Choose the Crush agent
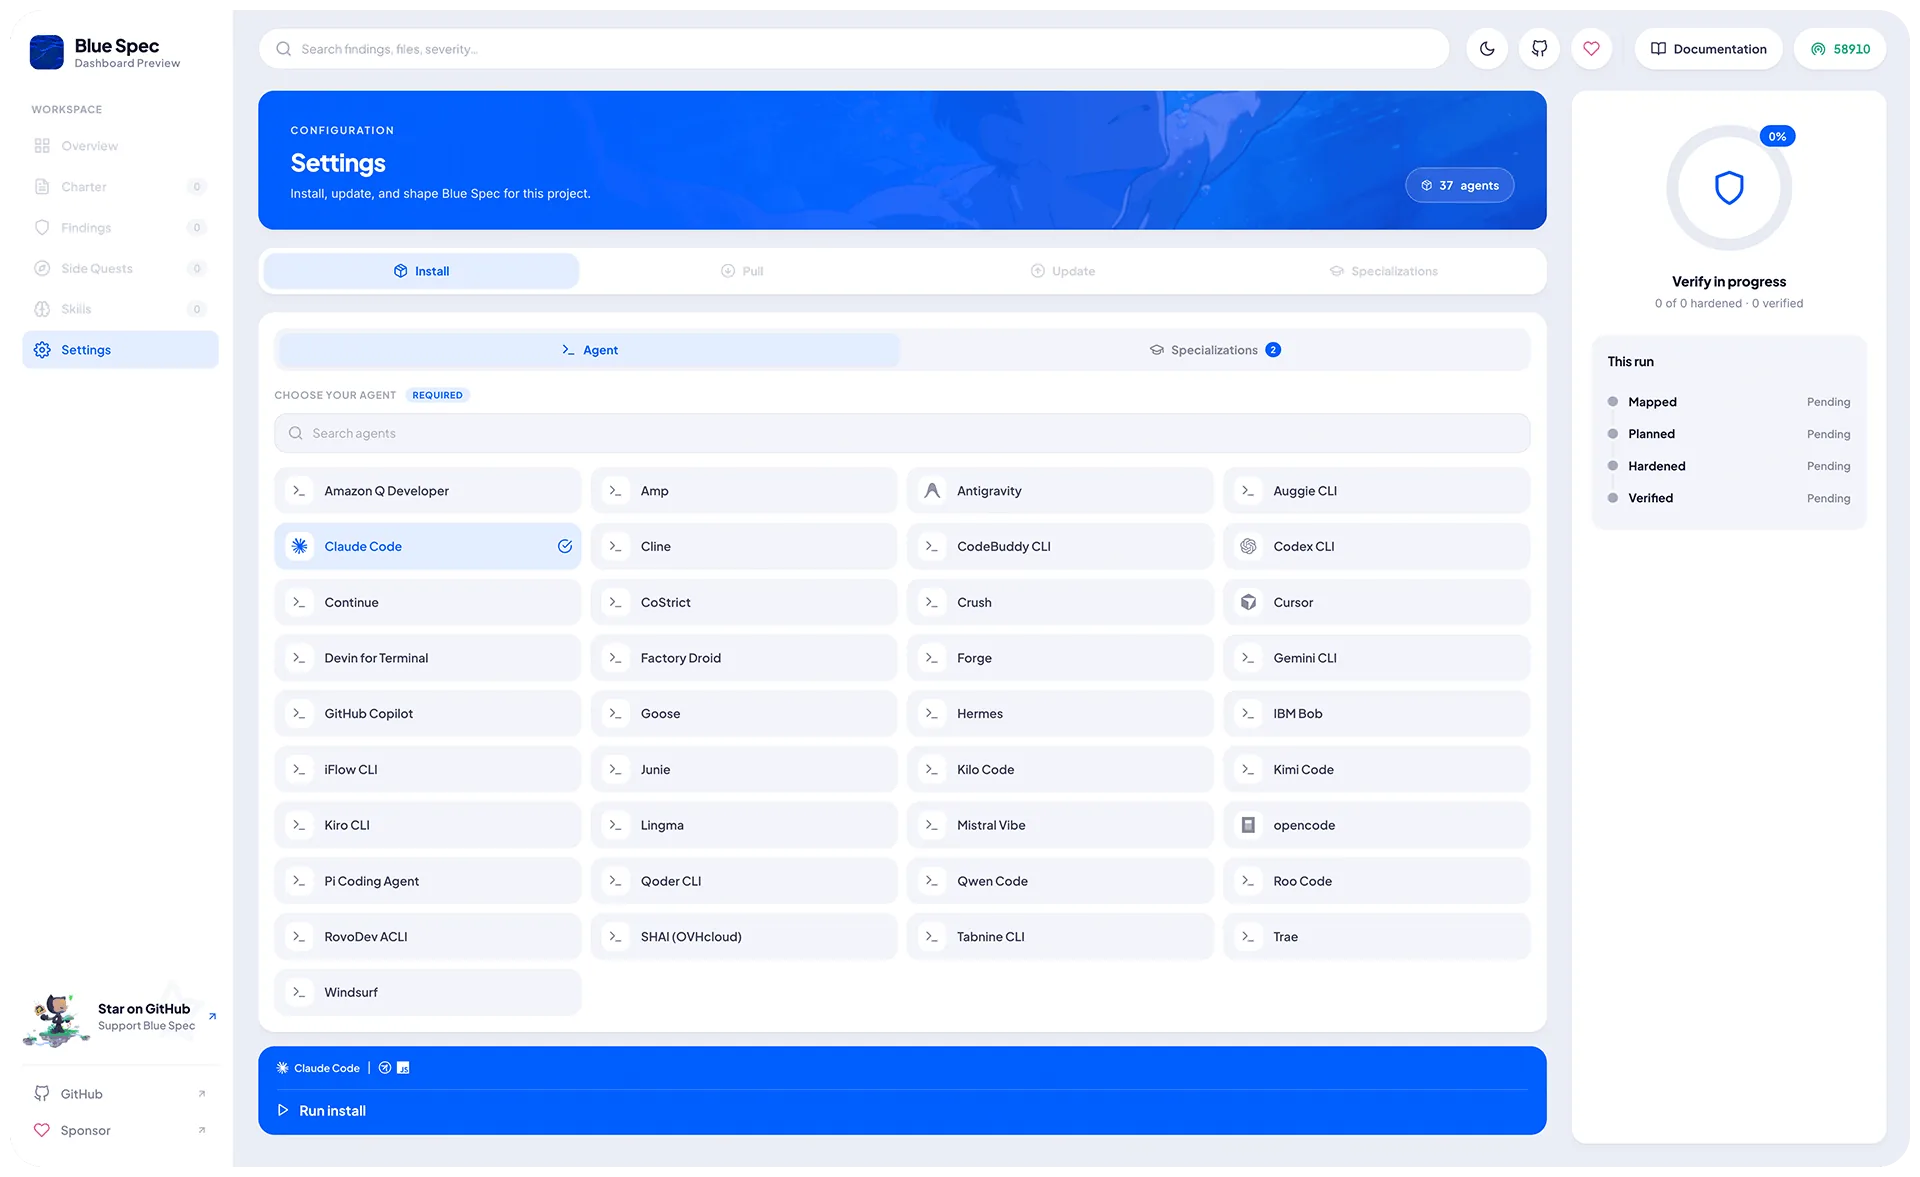Image resolution: width=1920 pixels, height=1177 pixels. 1060,602
